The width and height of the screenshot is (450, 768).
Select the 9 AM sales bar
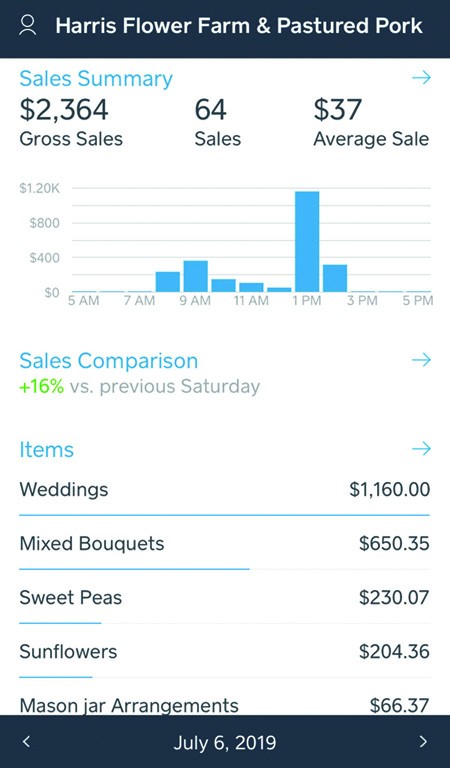pyautogui.click(x=195, y=276)
